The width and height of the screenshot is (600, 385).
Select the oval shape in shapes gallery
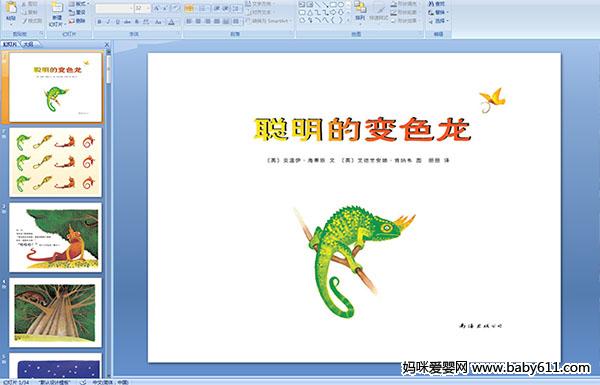pyautogui.click(x=341, y=5)
